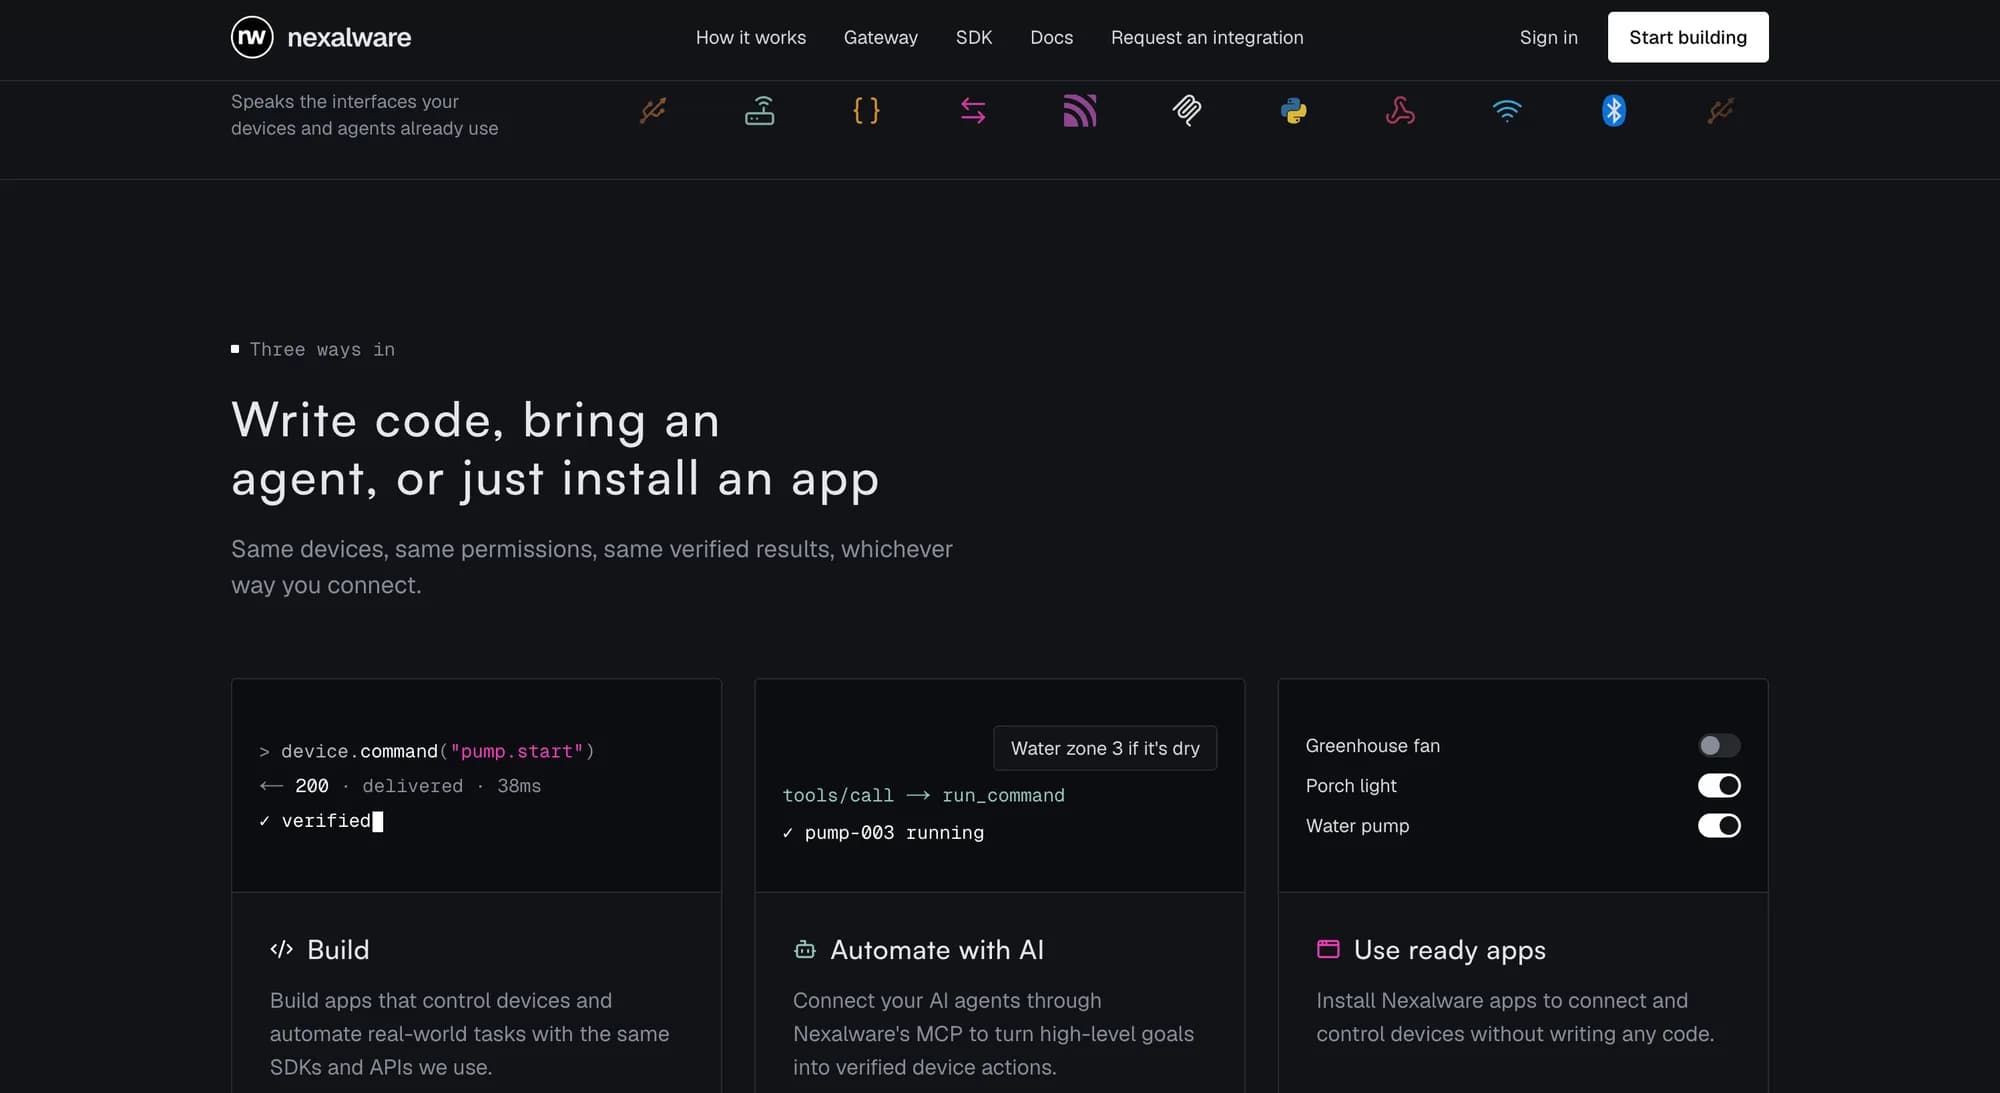Click the Automate with AI heading
The image size is (2000, 1093).
click(x=937, y=950)
